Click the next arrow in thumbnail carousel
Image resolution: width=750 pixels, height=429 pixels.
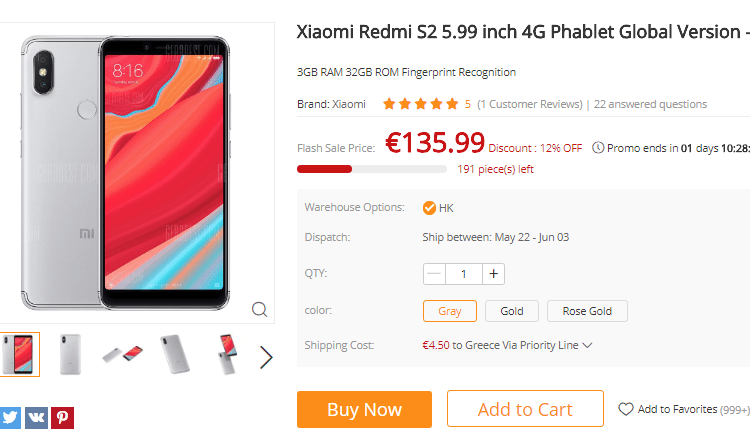tap(266, 357)
